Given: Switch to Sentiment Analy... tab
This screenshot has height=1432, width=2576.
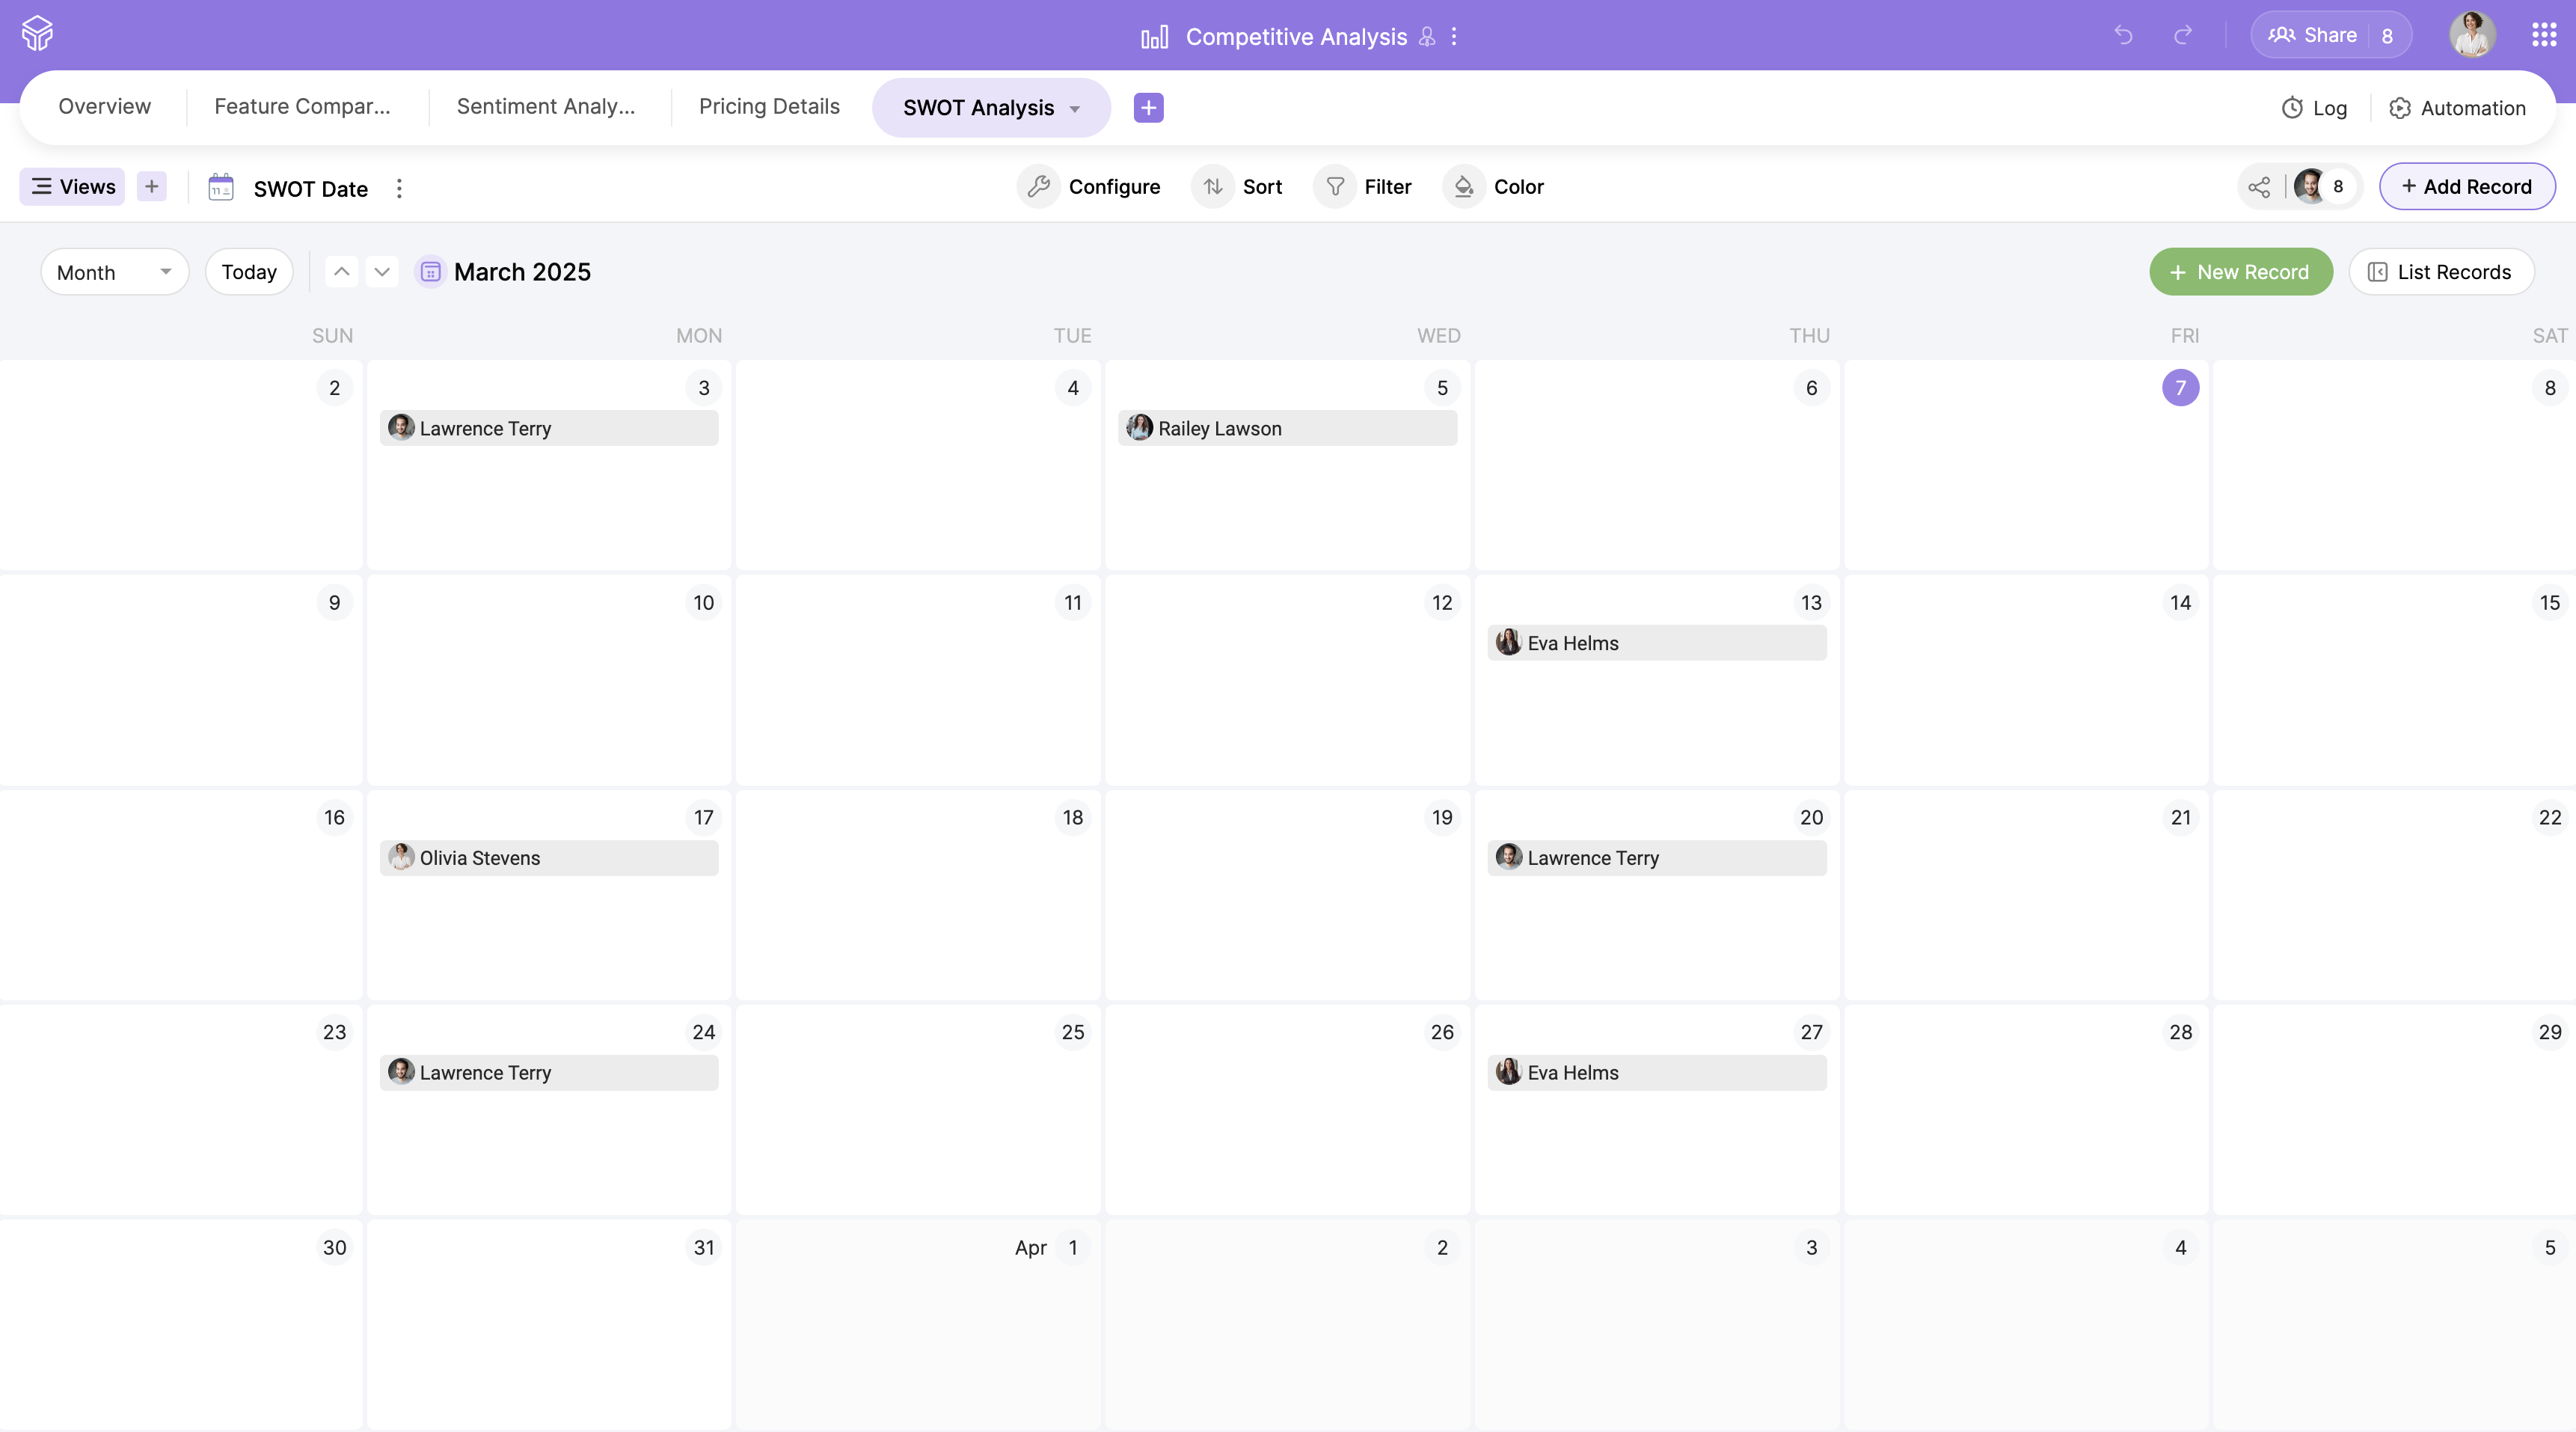Looking at the screenshot, I should pyautogui.click(x=546, y=106).
